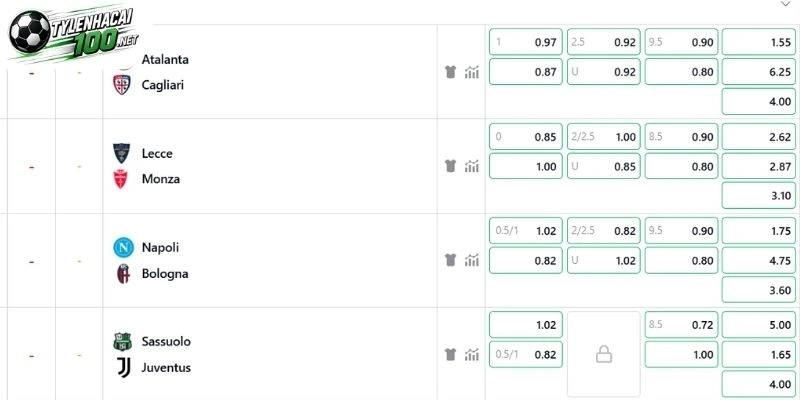Select Napoli under odds 1.02

click(x=604, y=260)
